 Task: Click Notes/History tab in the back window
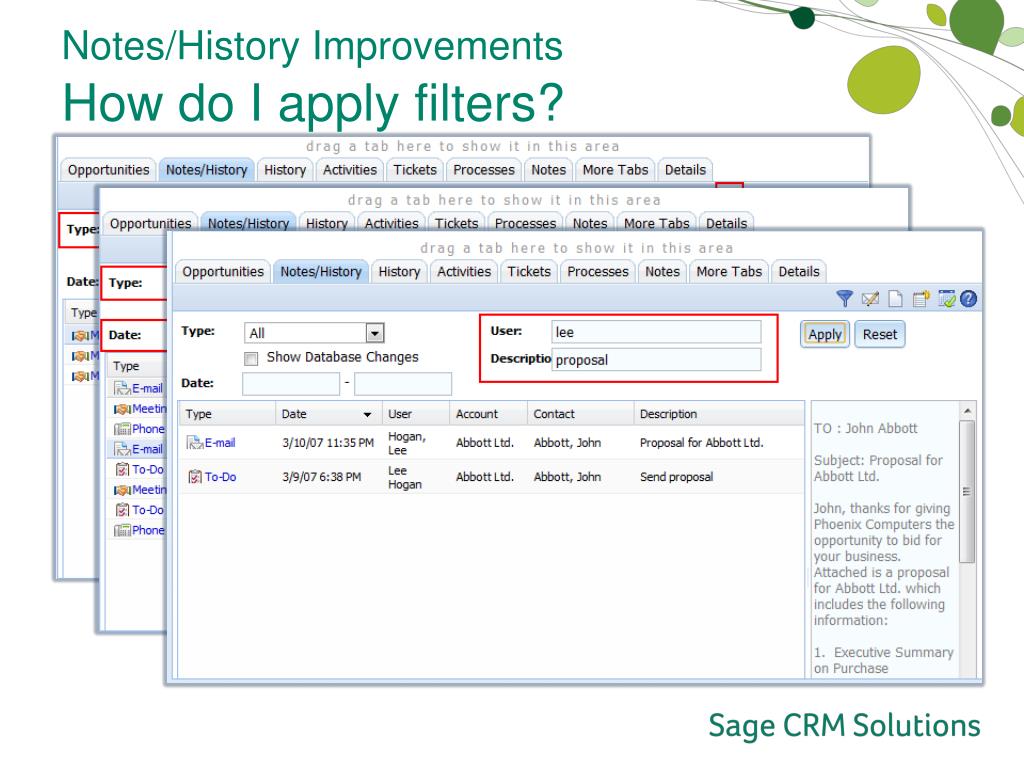coord(206,170)
